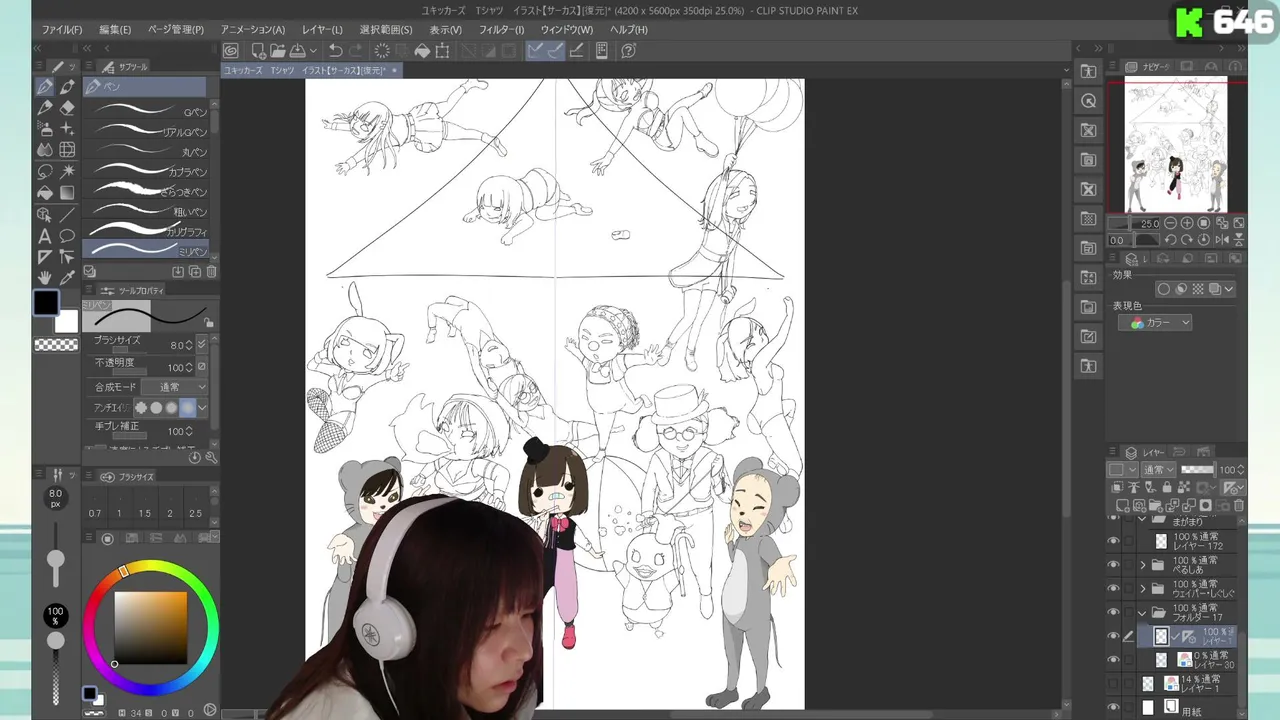
Task: Select the Blend tool
Action: (x=45, y=150)
